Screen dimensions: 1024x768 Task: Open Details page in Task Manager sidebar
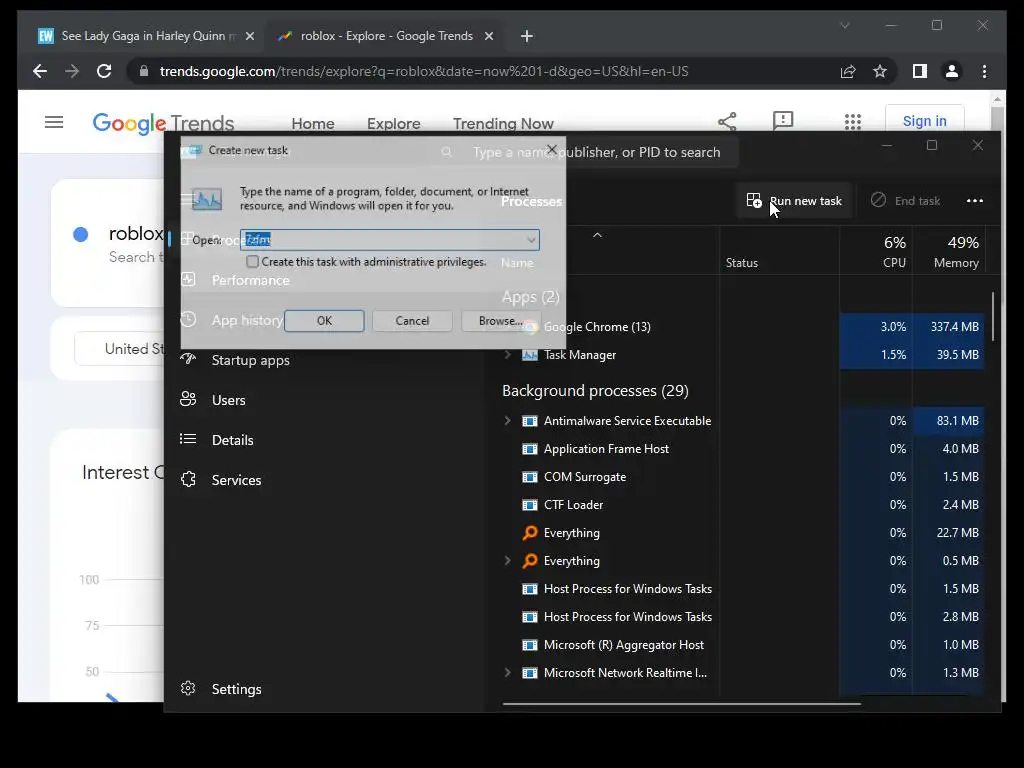pyautogui.click(x=232, y=440)
